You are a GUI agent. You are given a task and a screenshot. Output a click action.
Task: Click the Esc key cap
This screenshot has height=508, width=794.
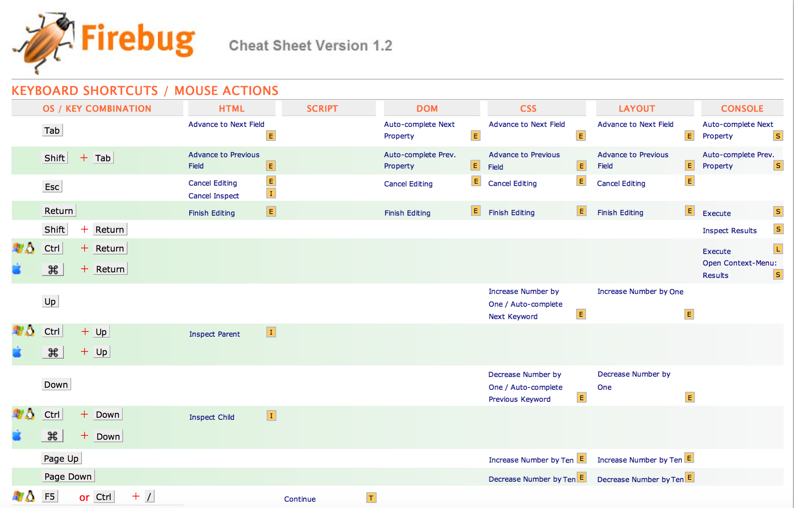click(52, 186)
